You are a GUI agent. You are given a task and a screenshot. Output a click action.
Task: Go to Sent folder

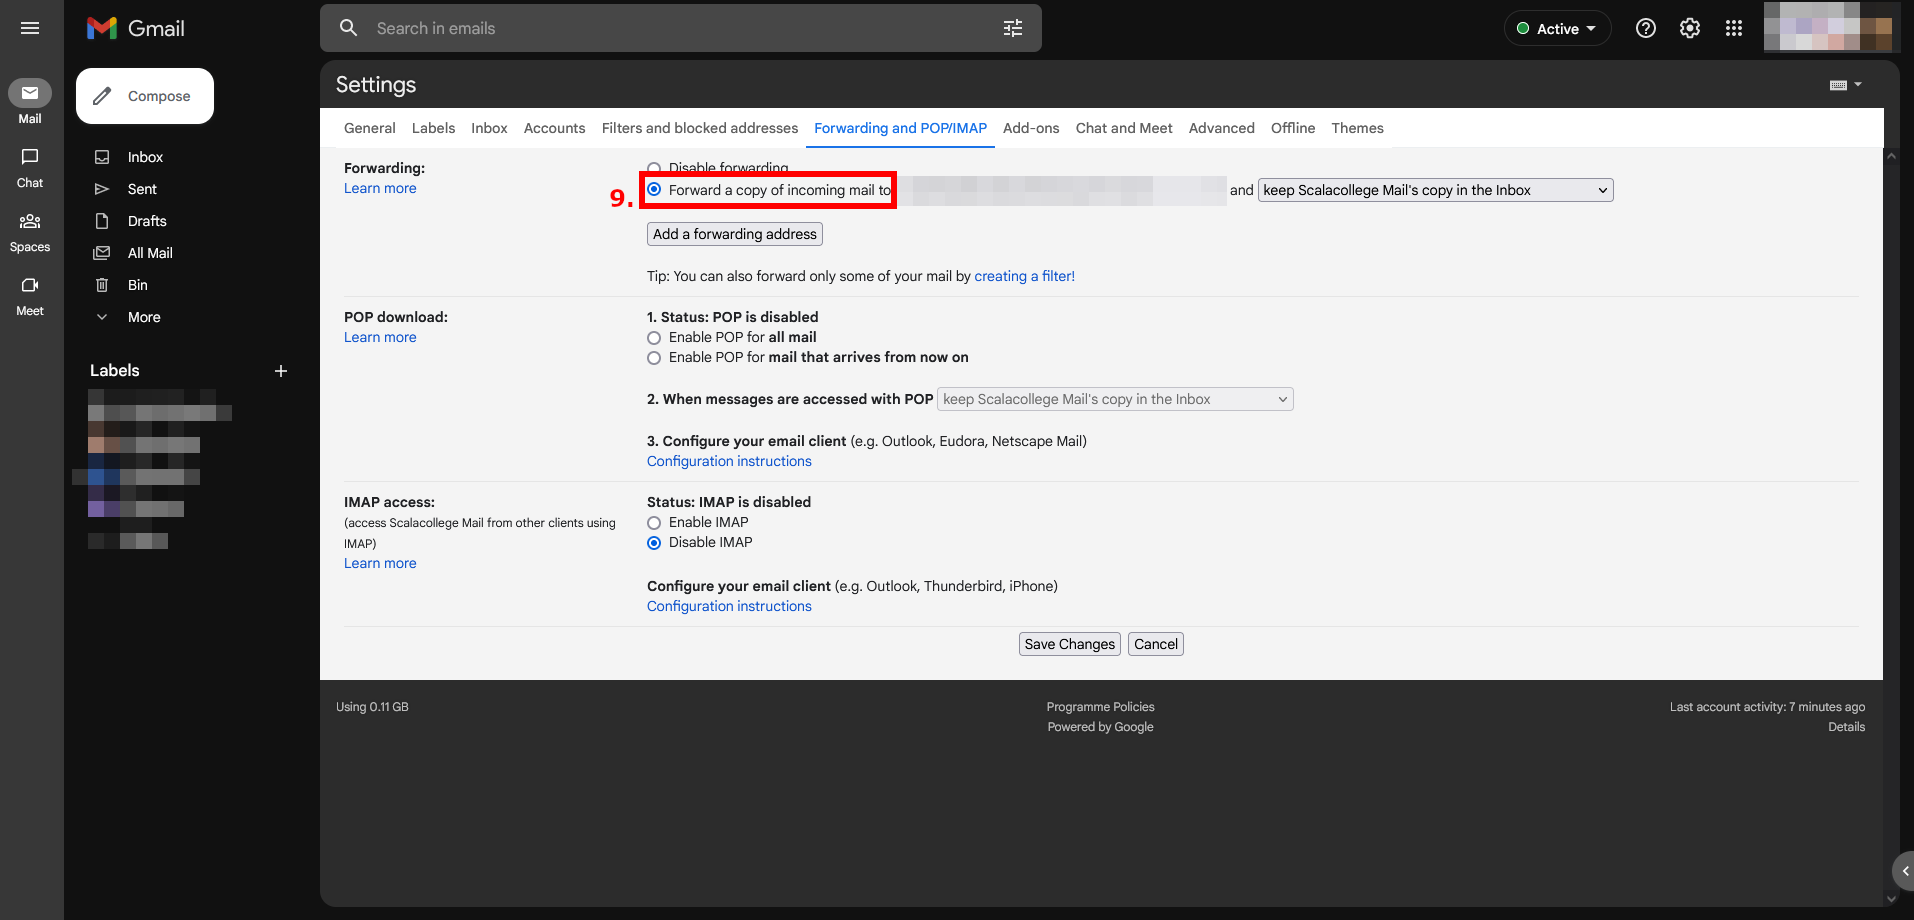click(x=142, y=189)
